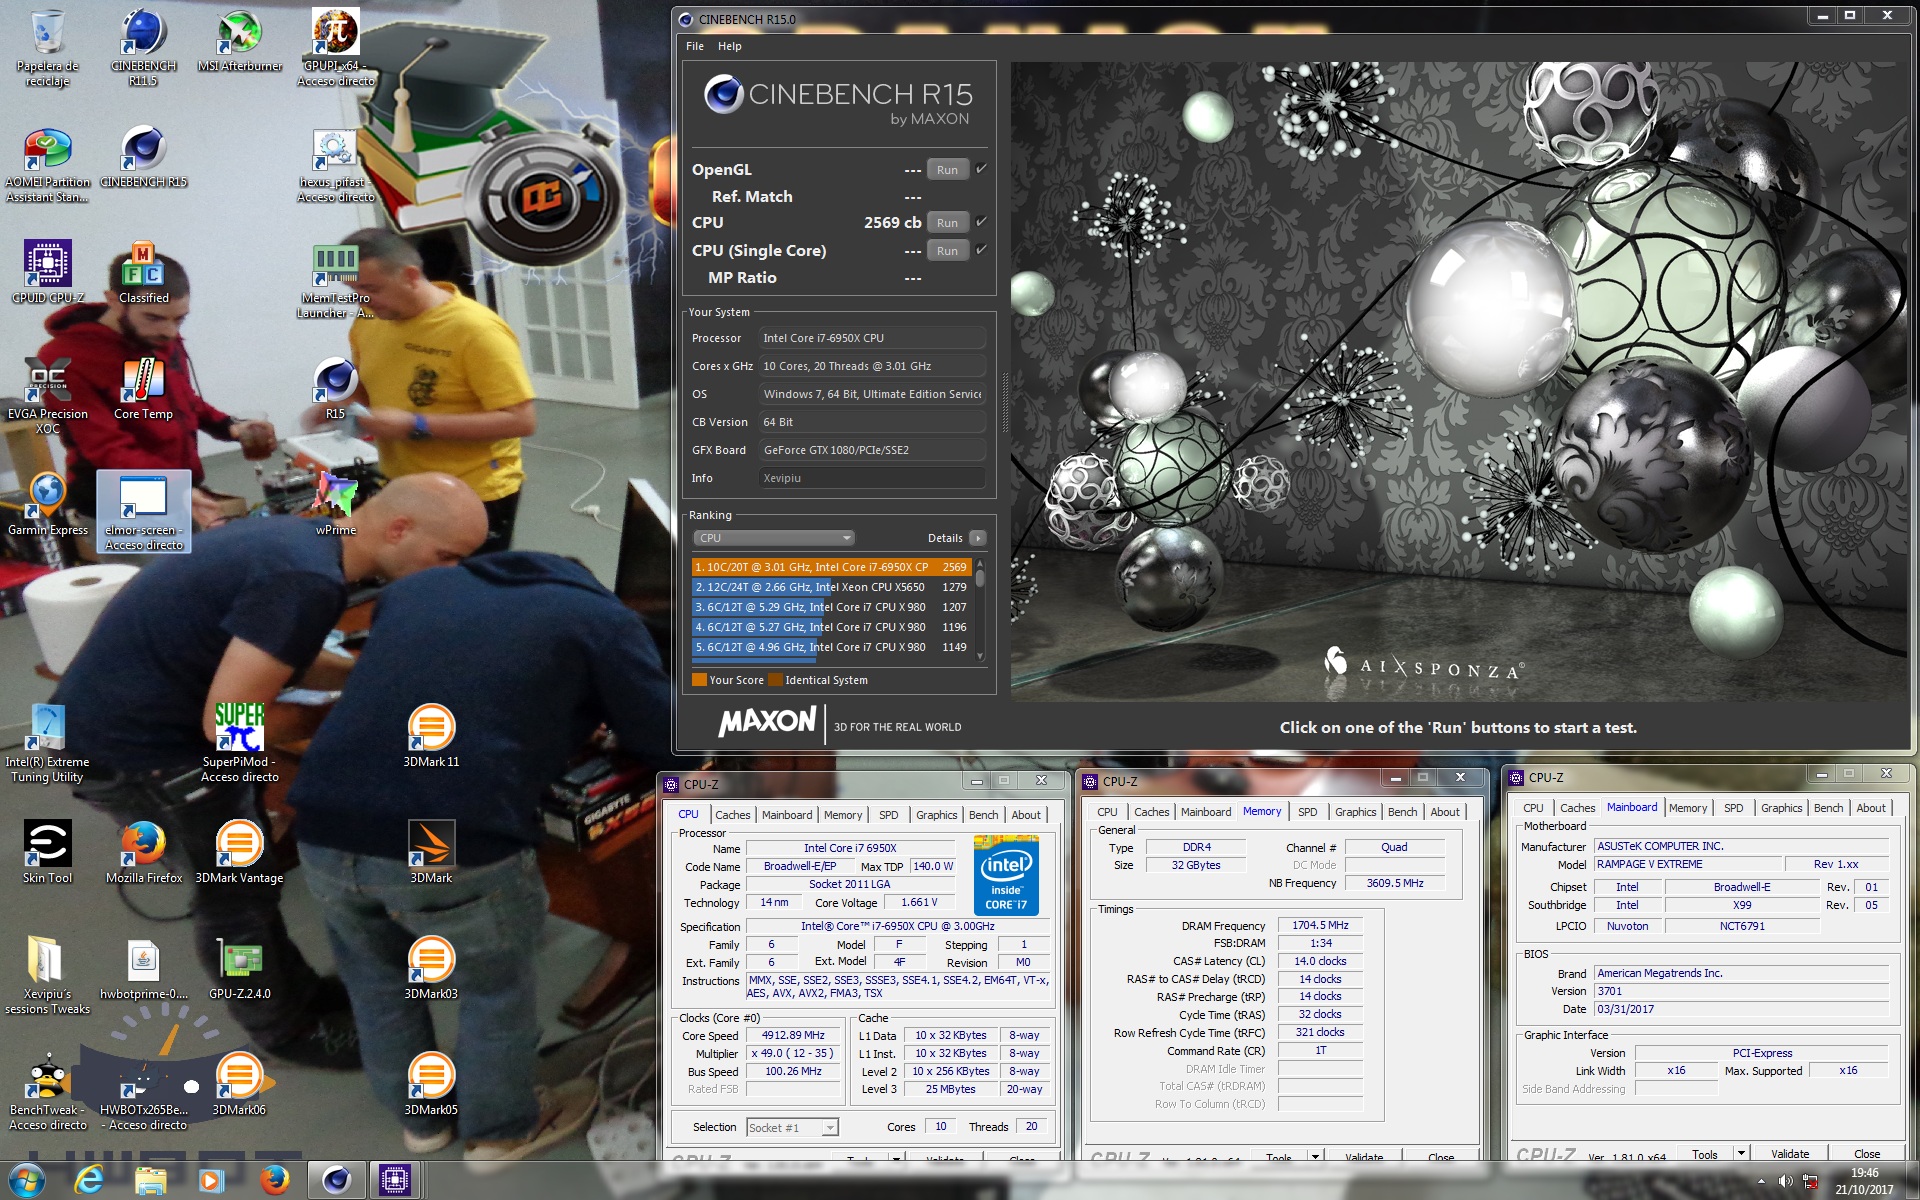This screenshot has height=1200, width=1920.
Task: Click the volume speaker tray icon
Action: pyautogui.click(x=1786, y=1181)
